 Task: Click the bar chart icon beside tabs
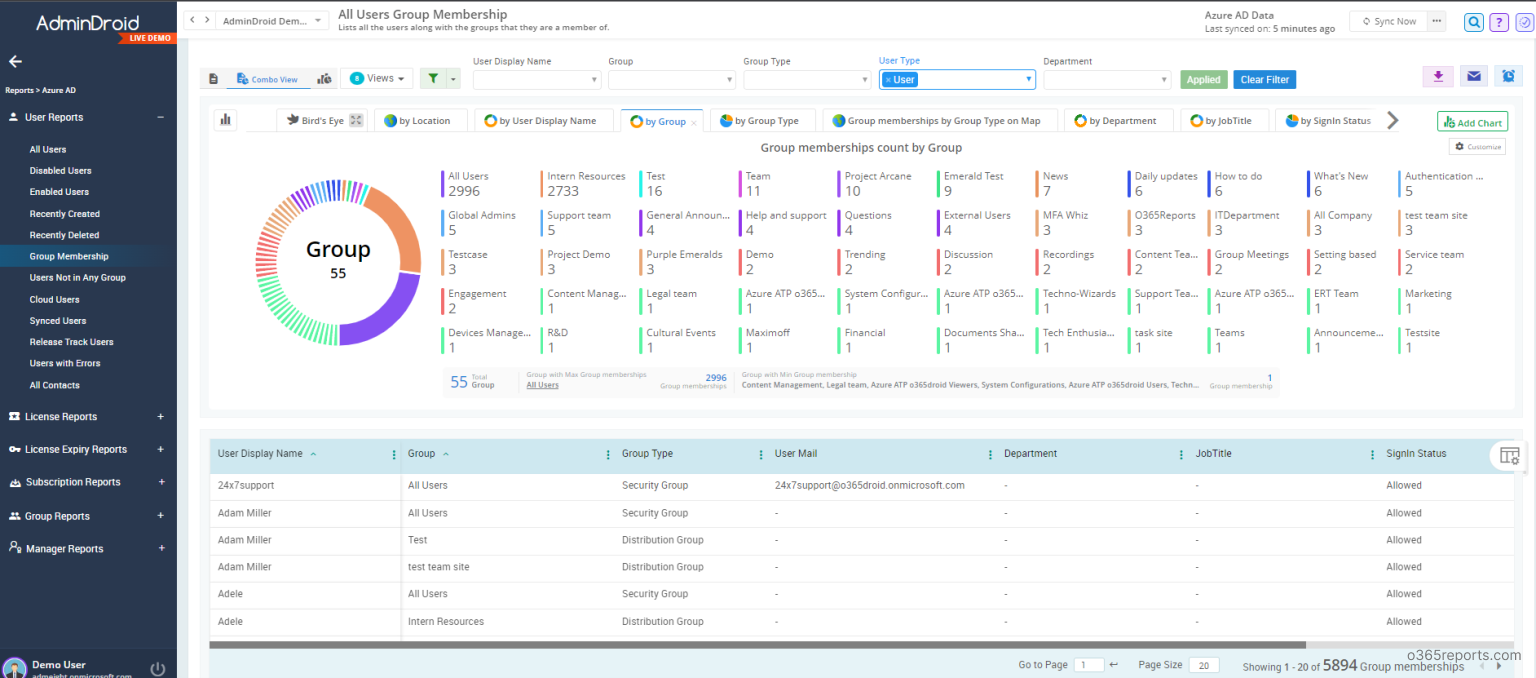coord(226,120)
